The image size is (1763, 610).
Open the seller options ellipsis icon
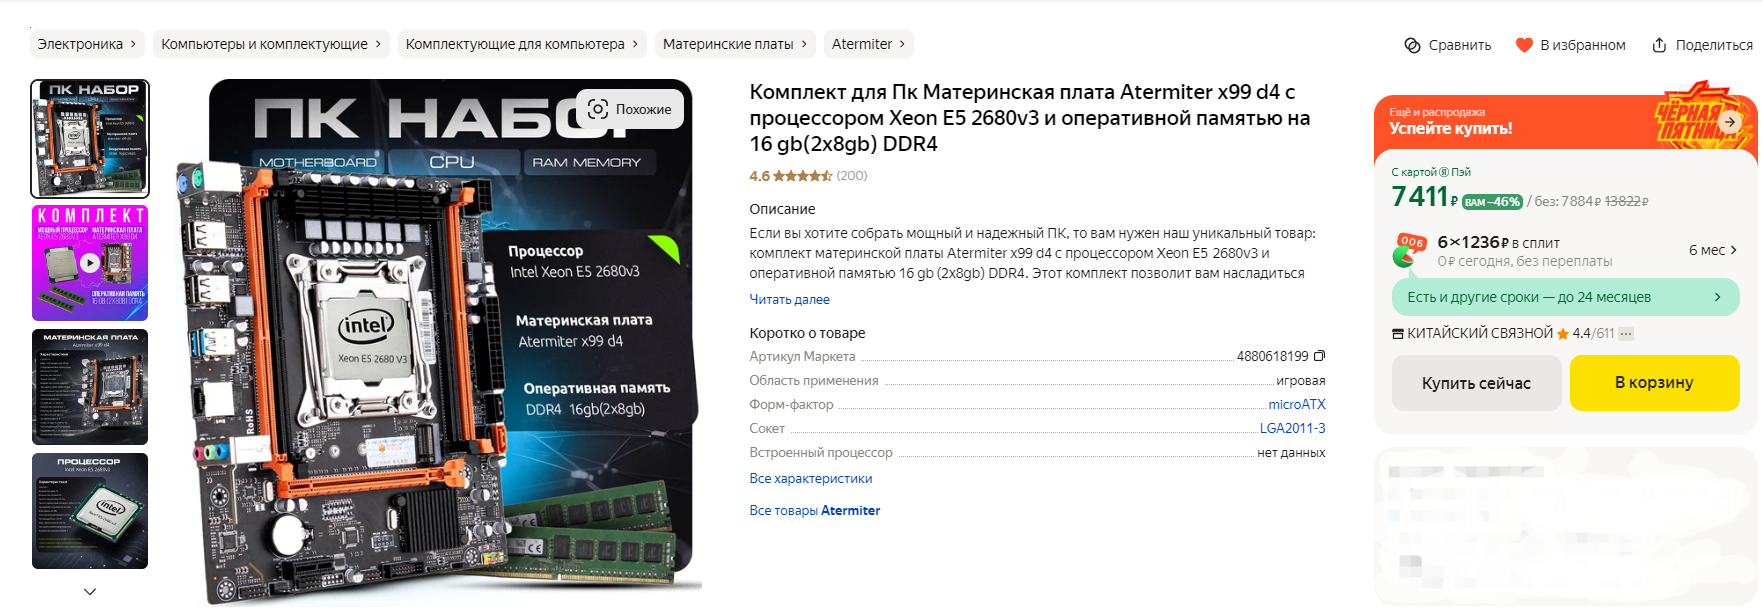tap(1626, 334)
